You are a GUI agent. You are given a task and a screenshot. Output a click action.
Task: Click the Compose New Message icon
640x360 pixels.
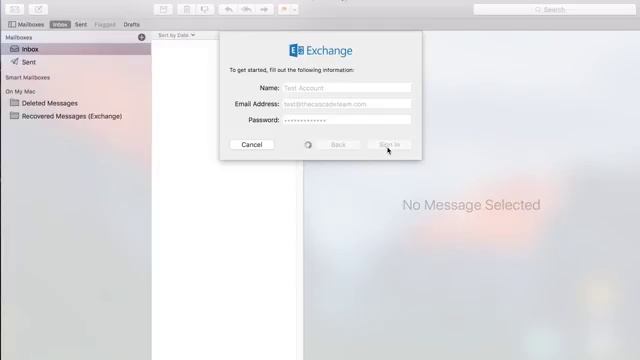[38, 9]
